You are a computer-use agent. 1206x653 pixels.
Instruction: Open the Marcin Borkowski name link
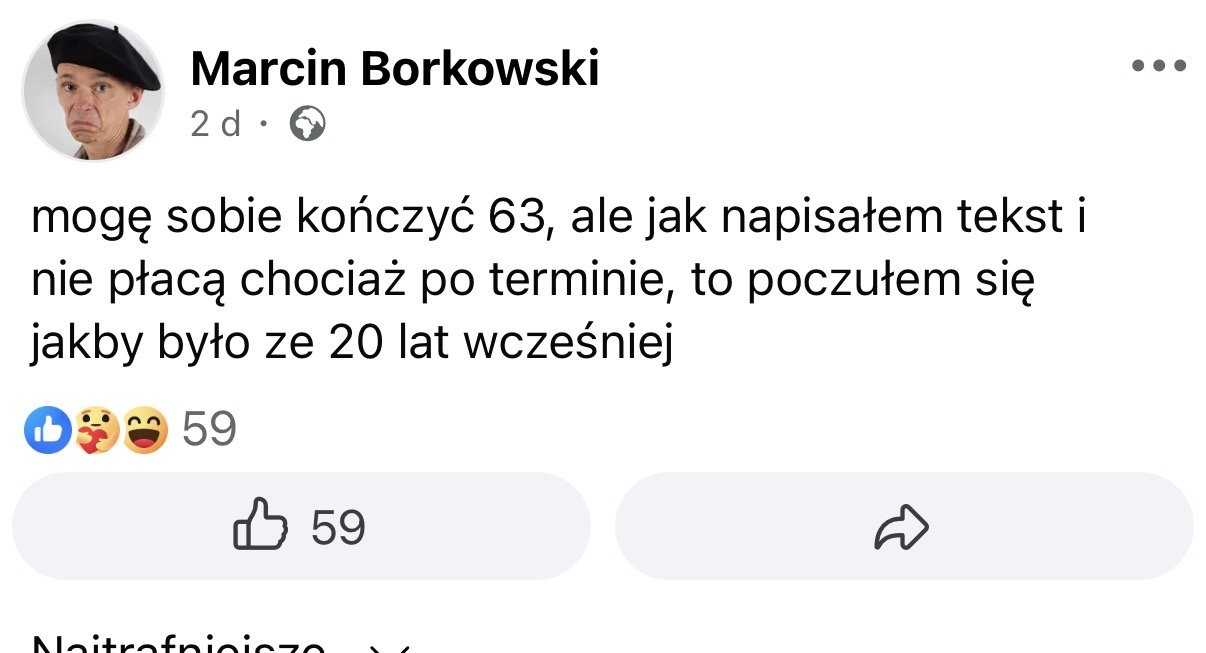click(x=394, y=69)
